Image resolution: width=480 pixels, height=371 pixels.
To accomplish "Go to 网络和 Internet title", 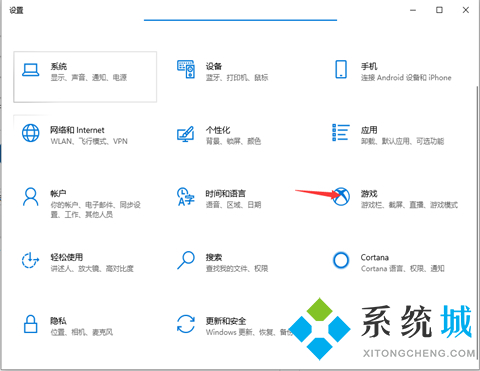I will coord(77,130).
